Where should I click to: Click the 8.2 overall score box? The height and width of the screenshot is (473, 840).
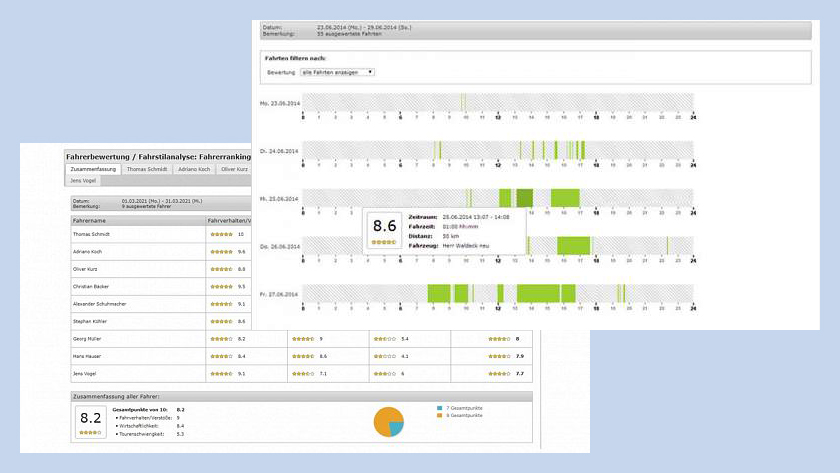pos(91,422)
